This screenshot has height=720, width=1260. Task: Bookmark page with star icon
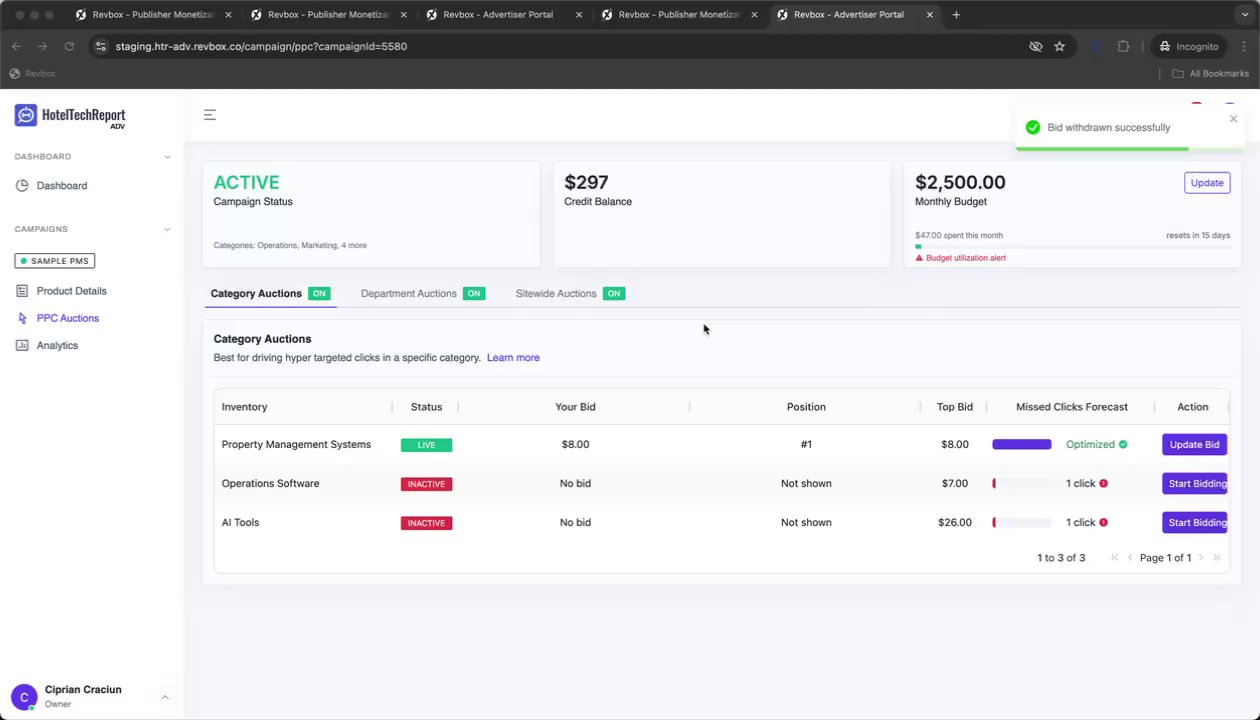click(x=1059, y=46)
